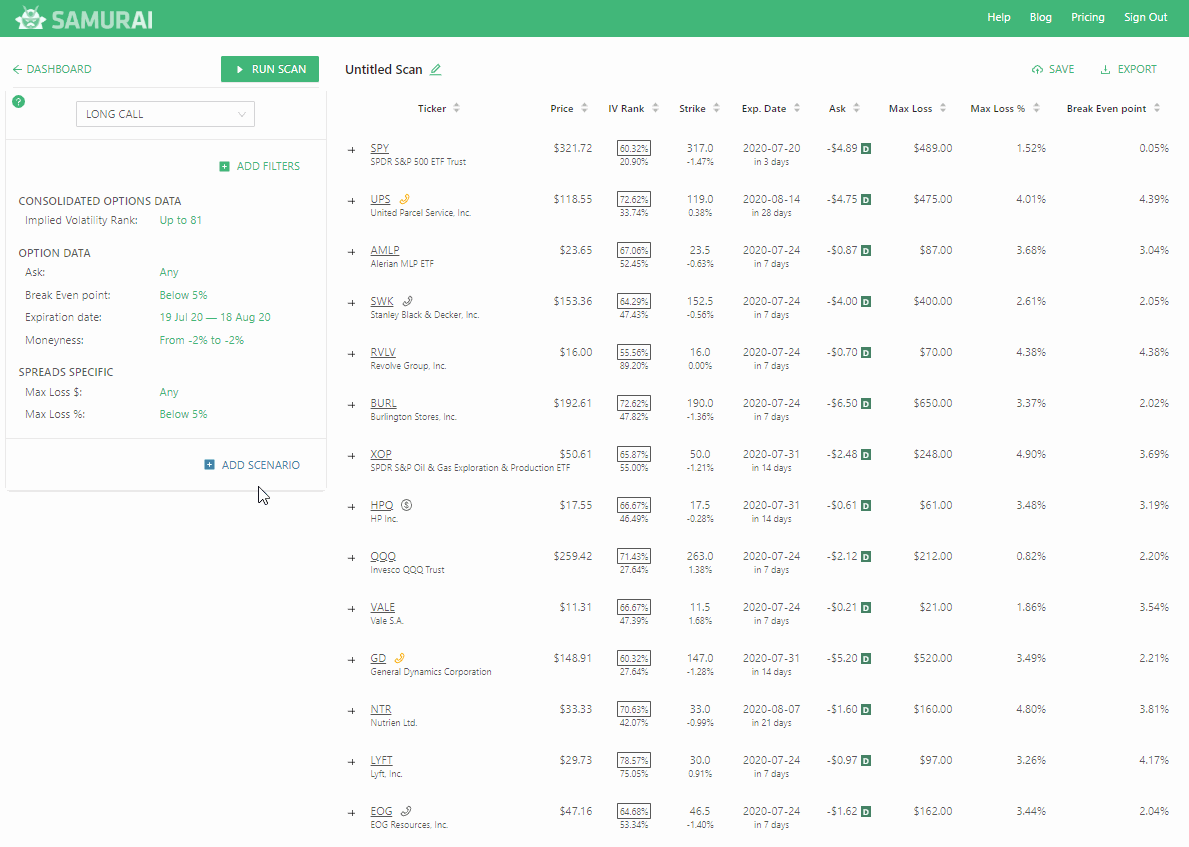Viewport: 1189px width, 847px height.
Task: Open the SPY ticker link
Action: tap(380, 149)
